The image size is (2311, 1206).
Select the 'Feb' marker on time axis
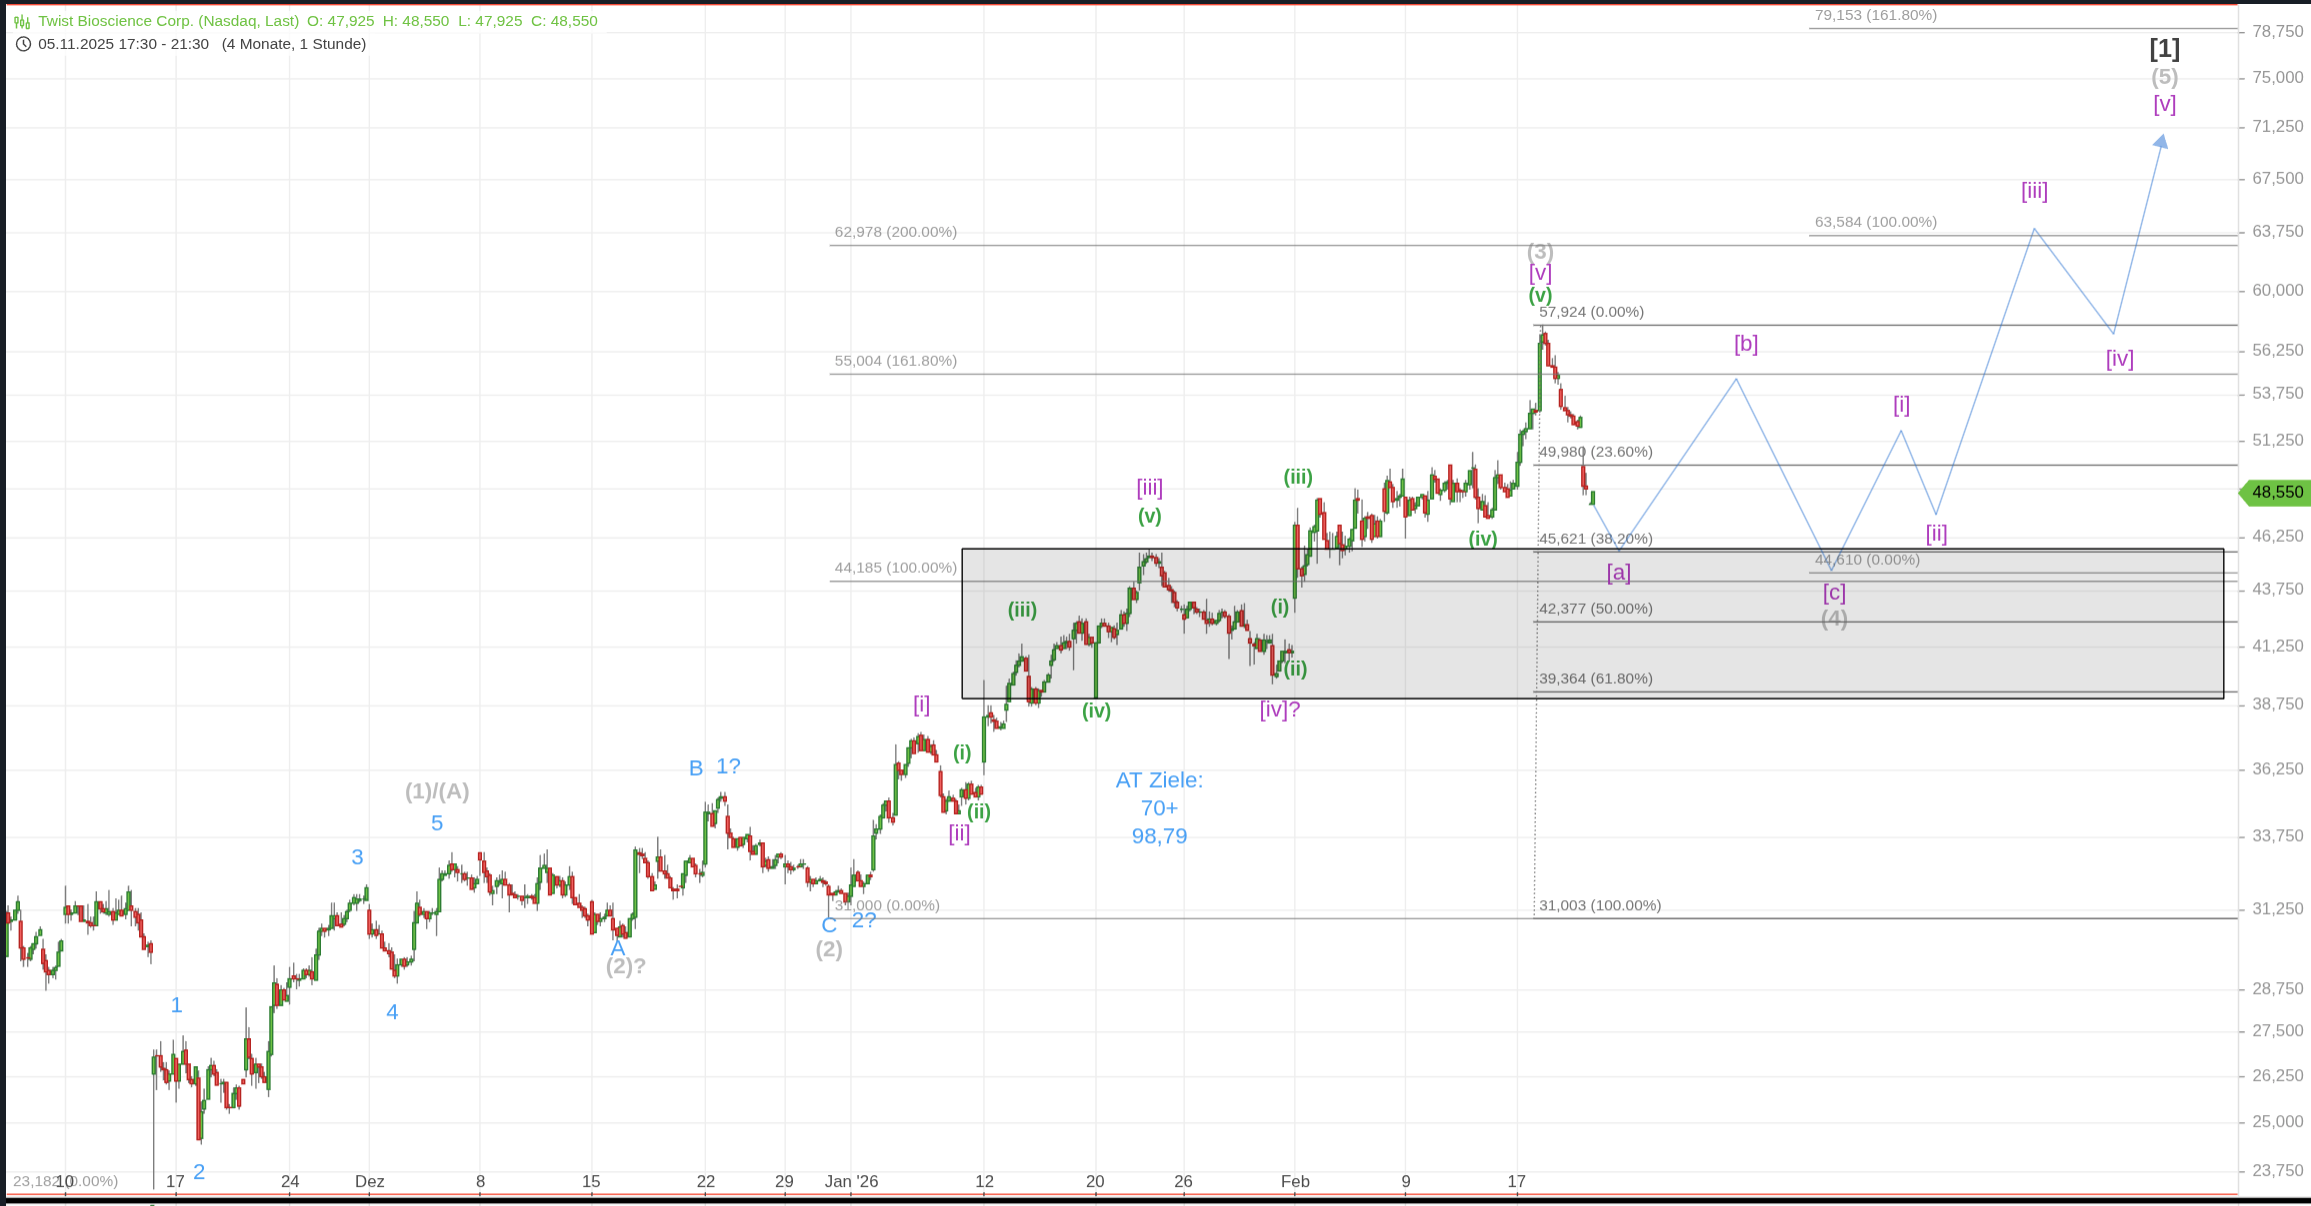pyautogui.click(x=1295, y=1181)
